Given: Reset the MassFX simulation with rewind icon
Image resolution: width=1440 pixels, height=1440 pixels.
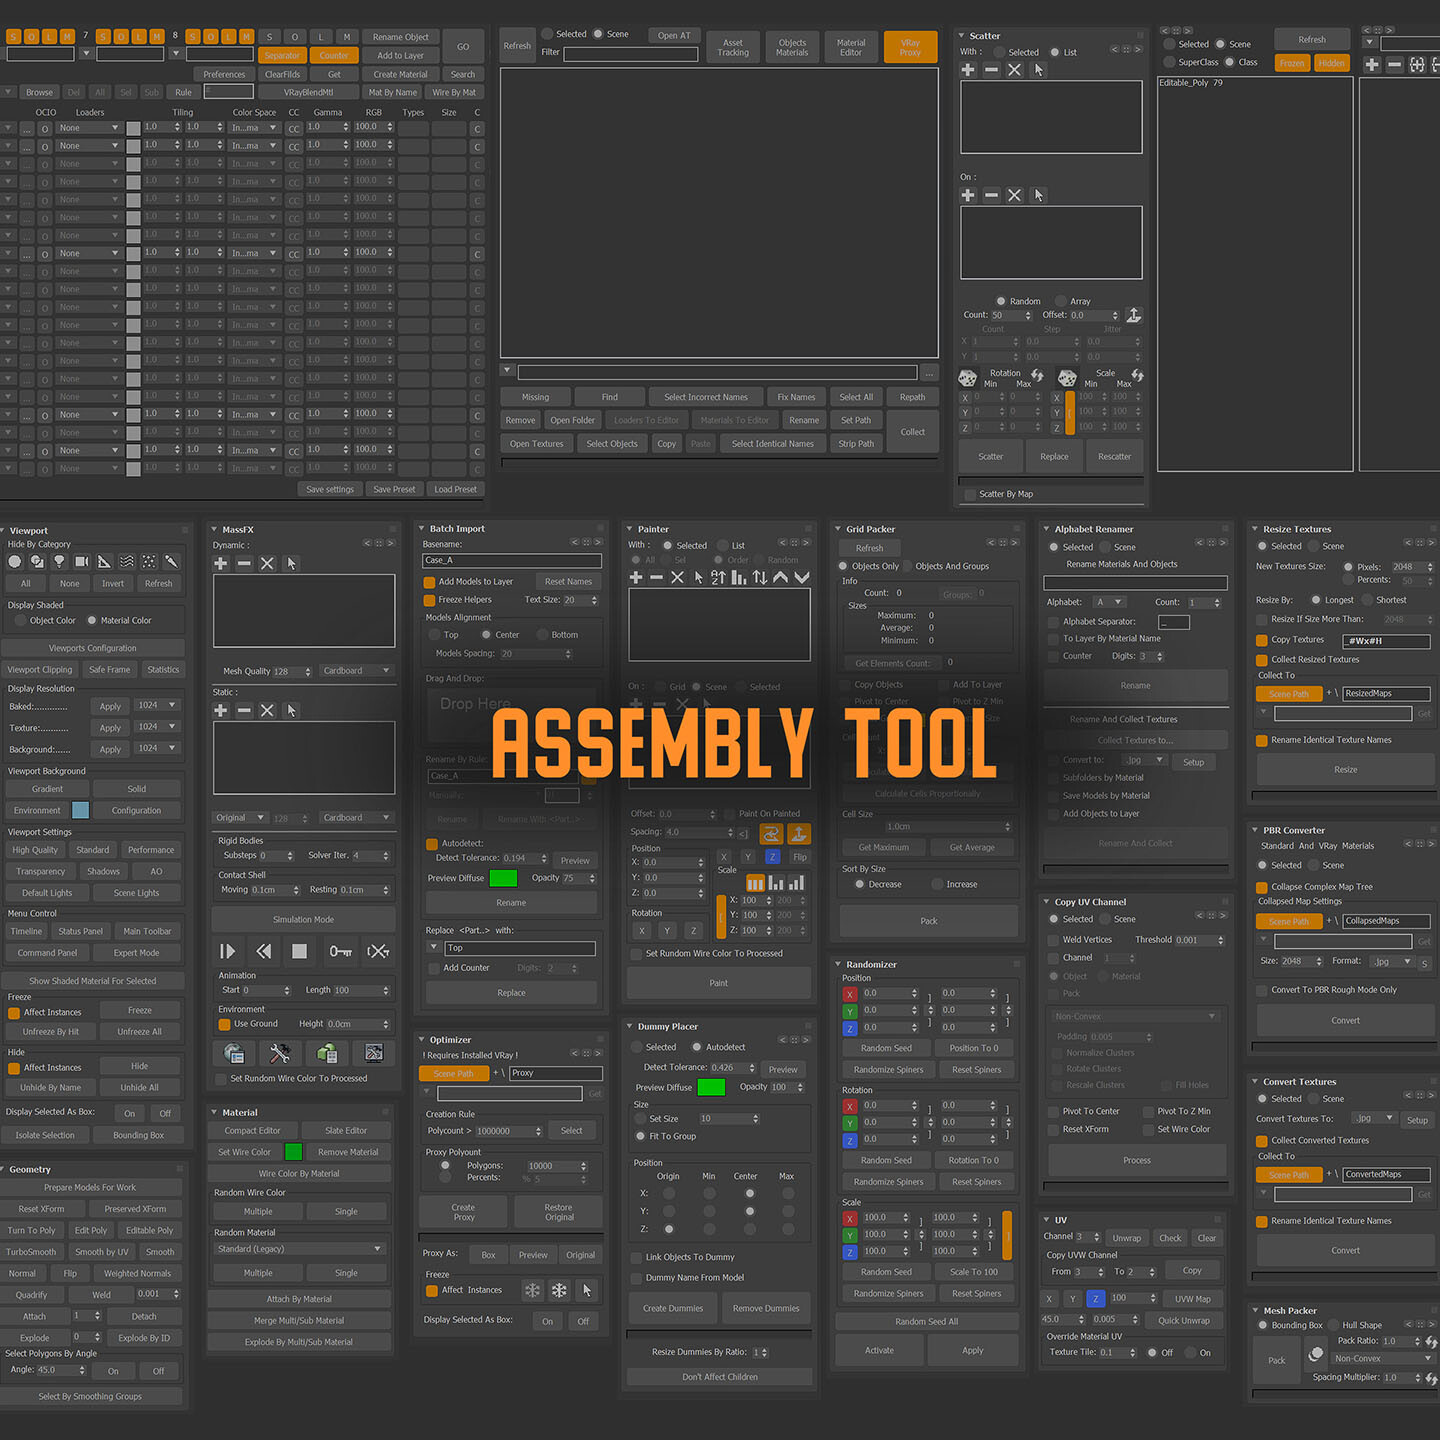Looking at the screenshot, I should click(263, 952).
